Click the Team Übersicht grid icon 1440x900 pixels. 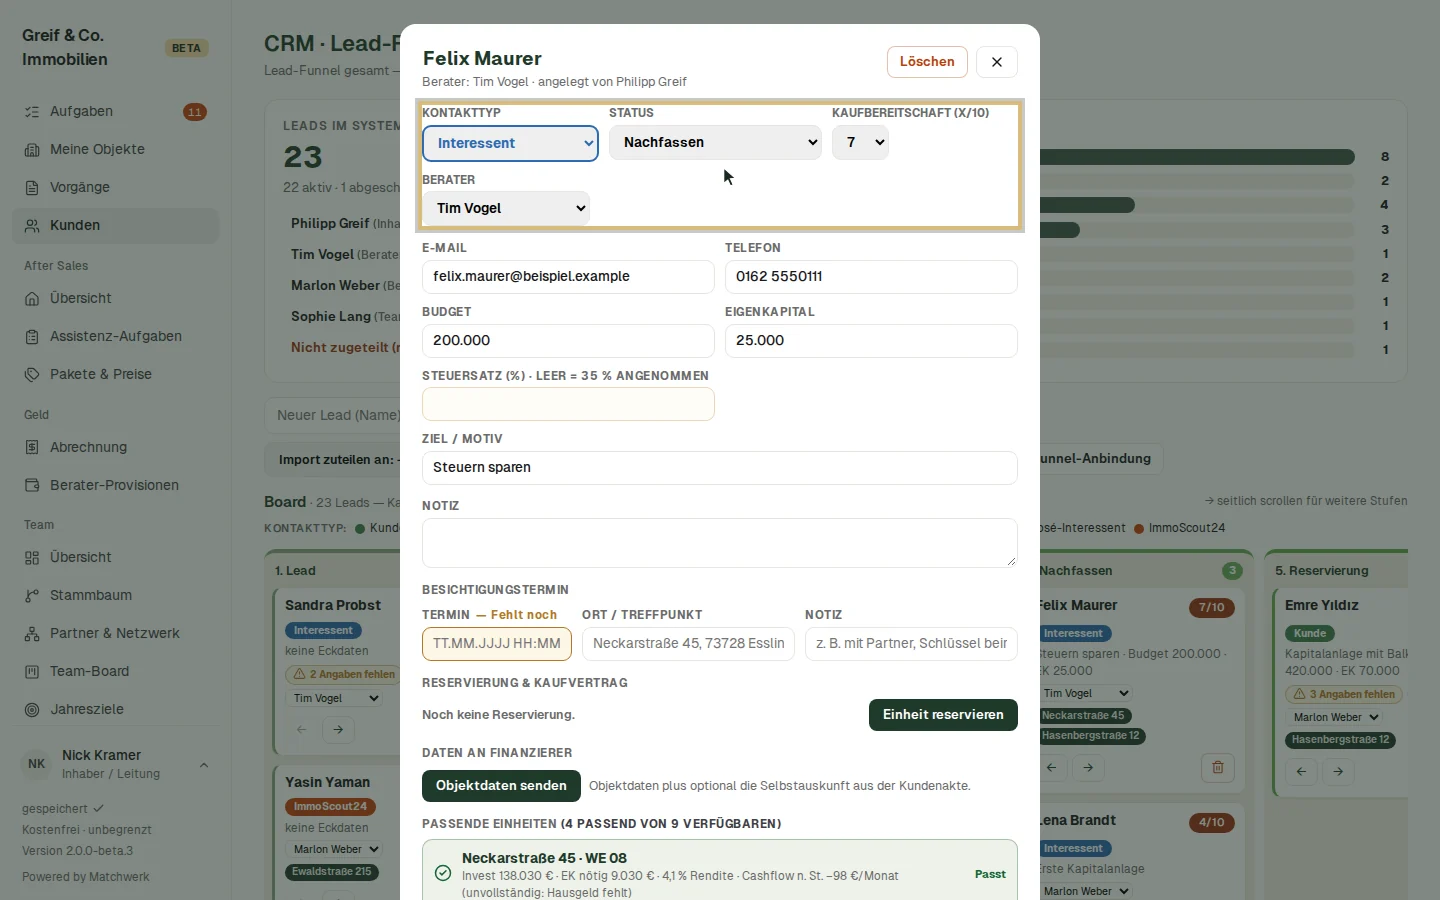(32, 558)
